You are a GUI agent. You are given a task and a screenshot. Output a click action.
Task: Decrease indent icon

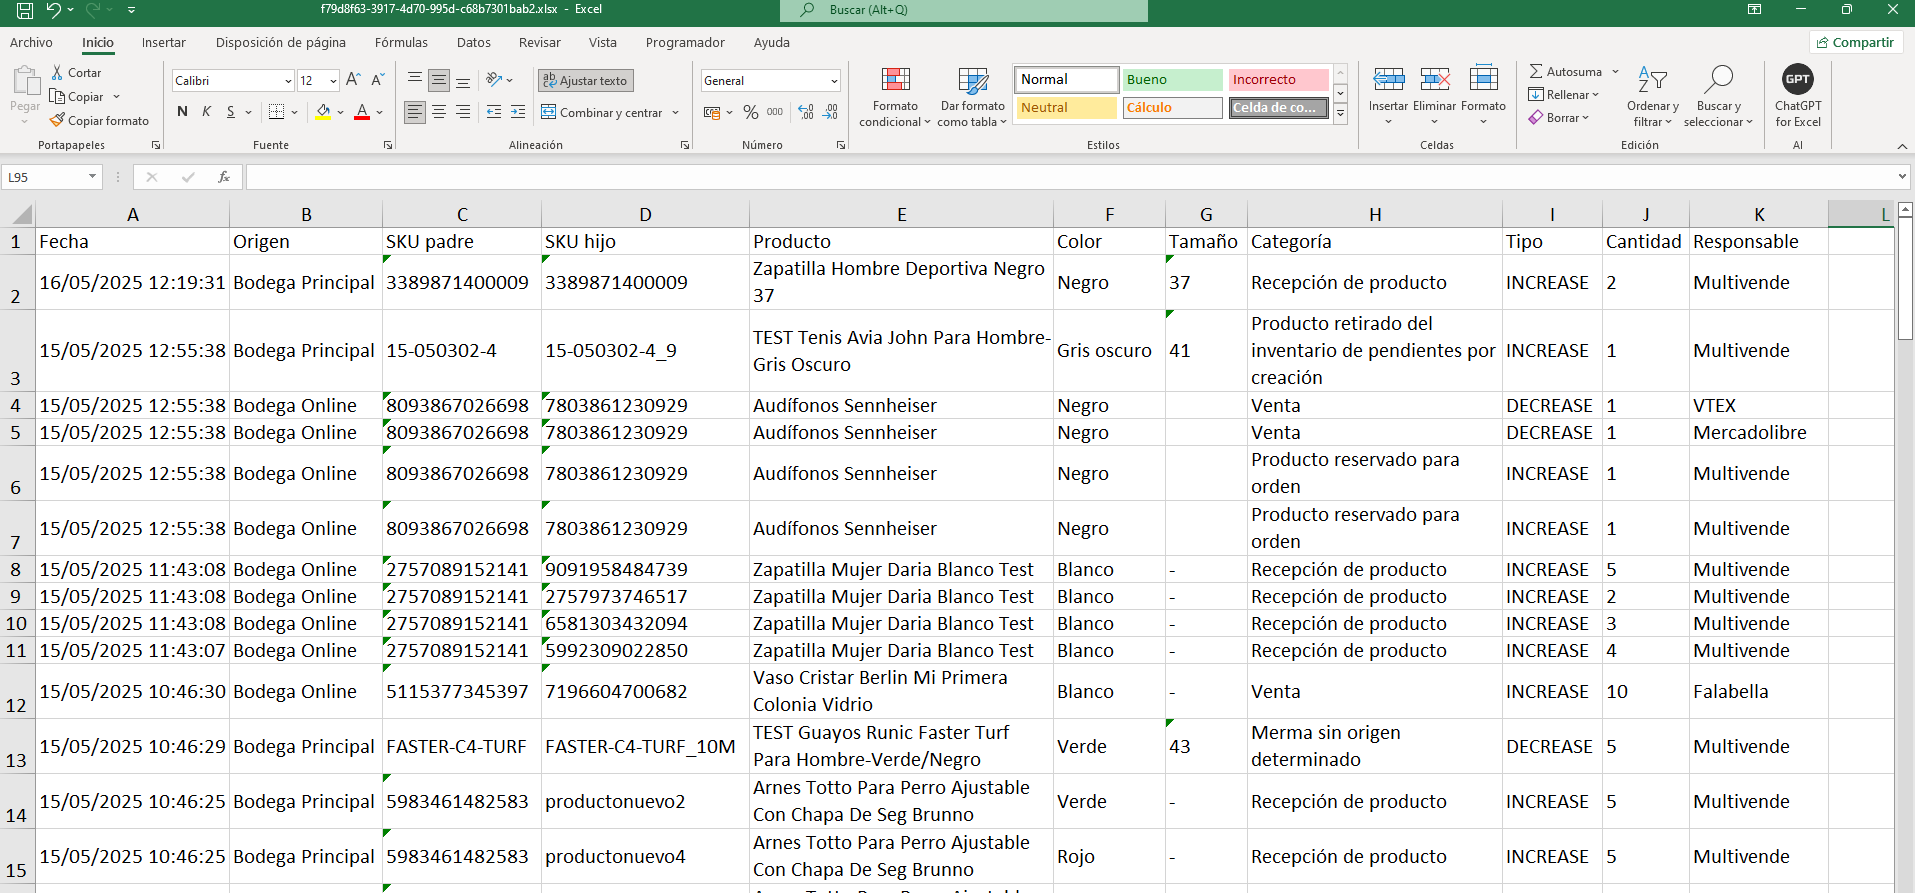tap(494, 112)
